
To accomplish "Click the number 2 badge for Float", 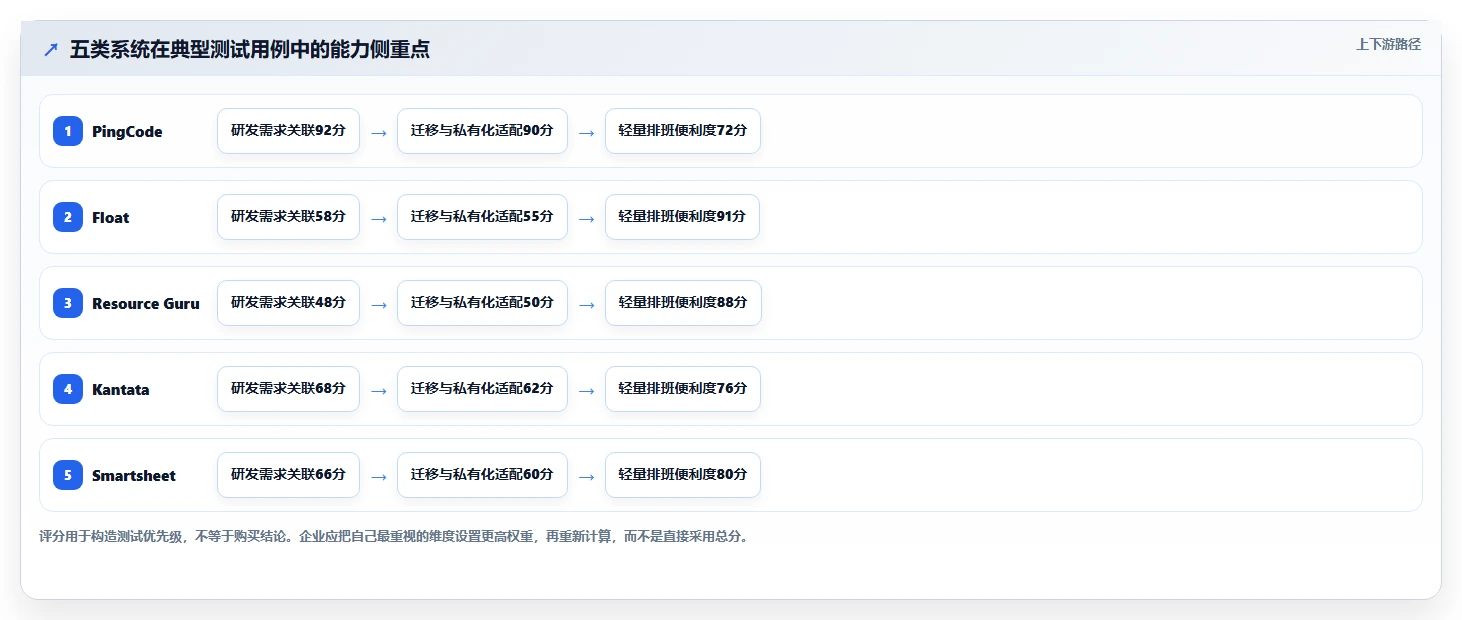I will [x=68, y=217].
